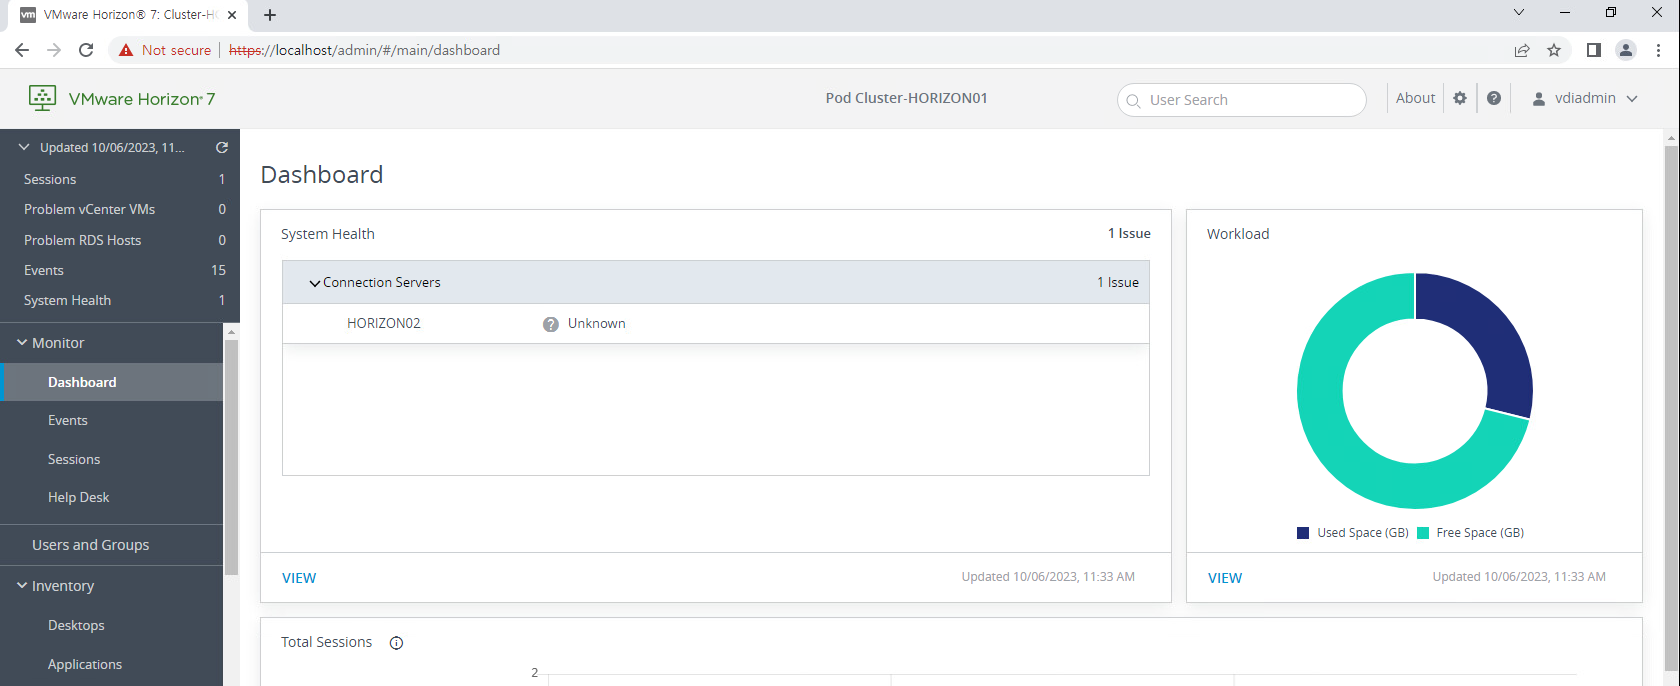
Task: Open a new browser tab
Action: click(270, 15)
